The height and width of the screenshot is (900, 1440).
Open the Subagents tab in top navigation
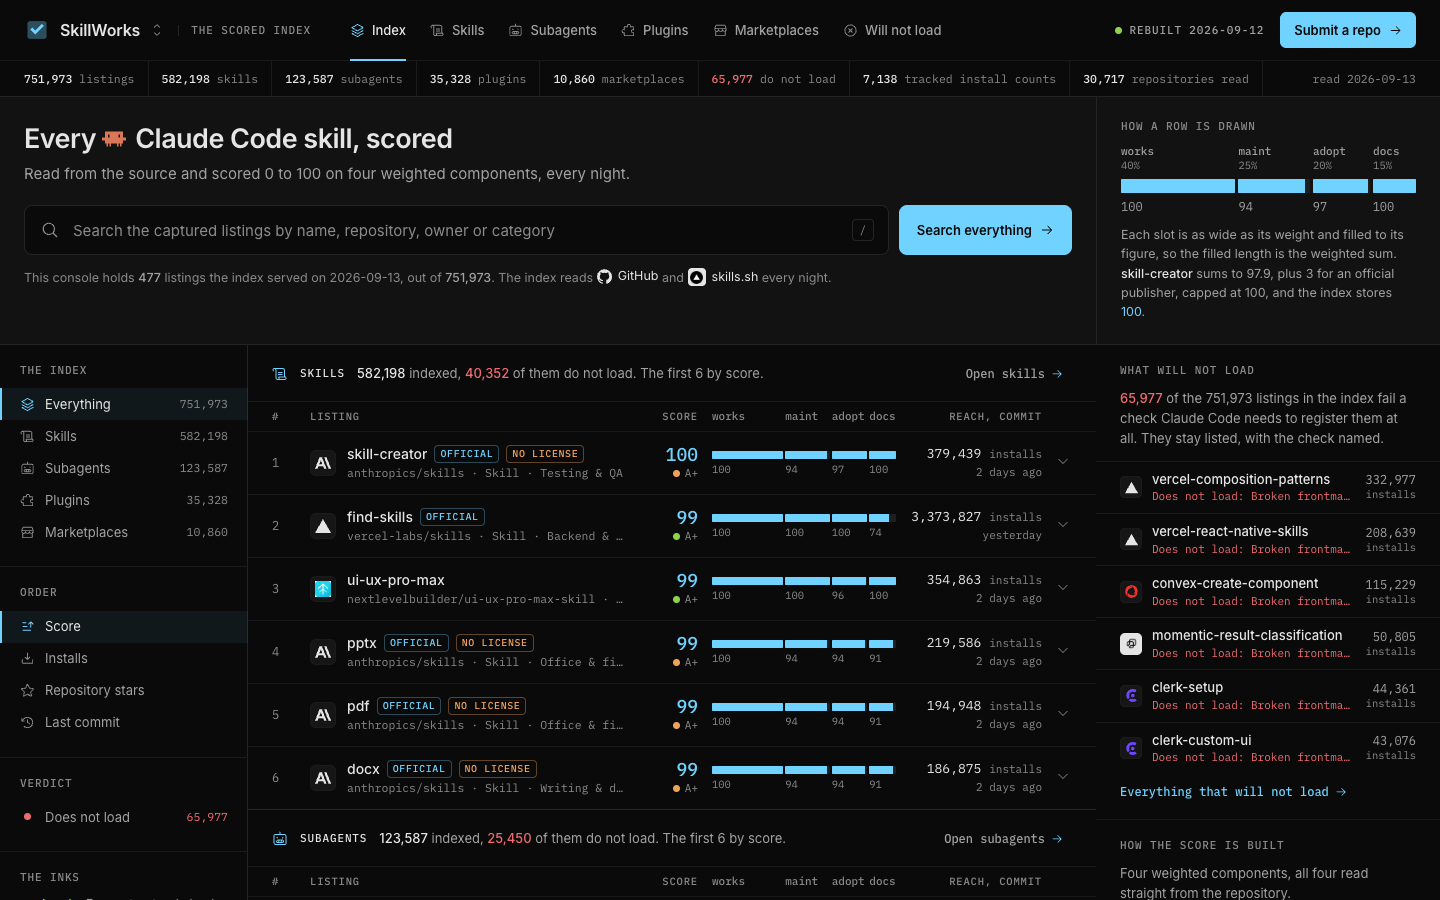point(553,30)
